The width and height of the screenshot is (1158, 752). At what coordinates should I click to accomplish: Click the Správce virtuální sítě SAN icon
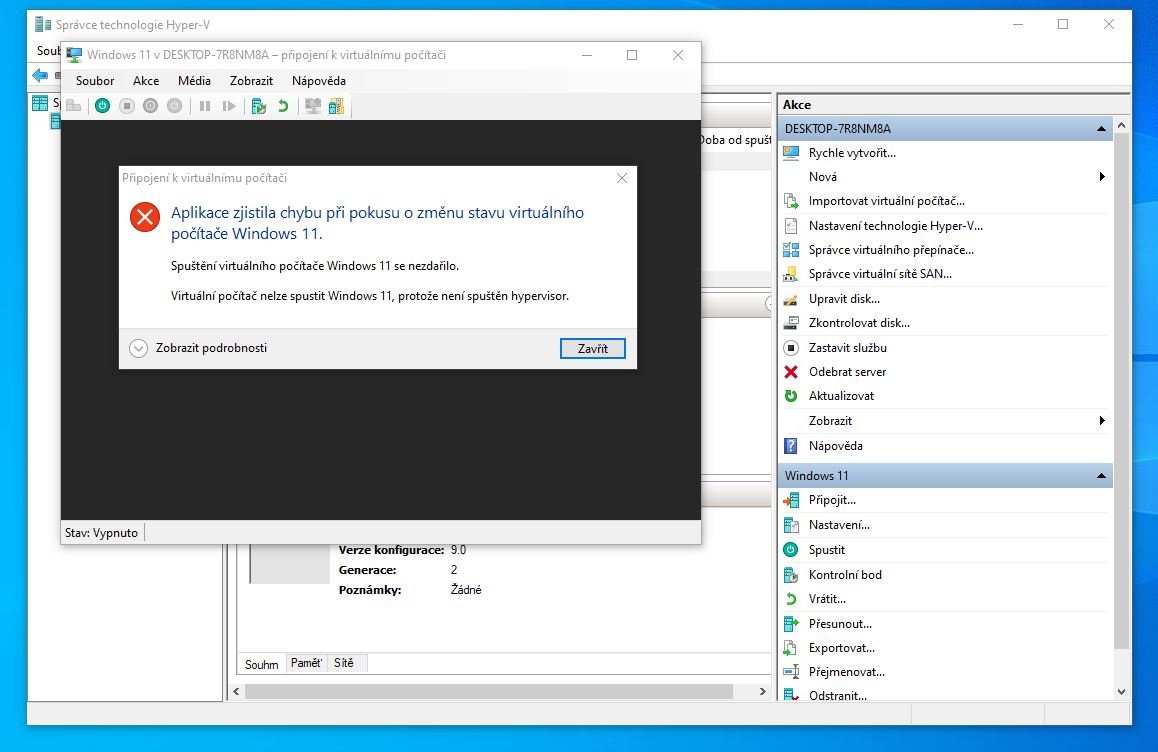coord(791,274)
